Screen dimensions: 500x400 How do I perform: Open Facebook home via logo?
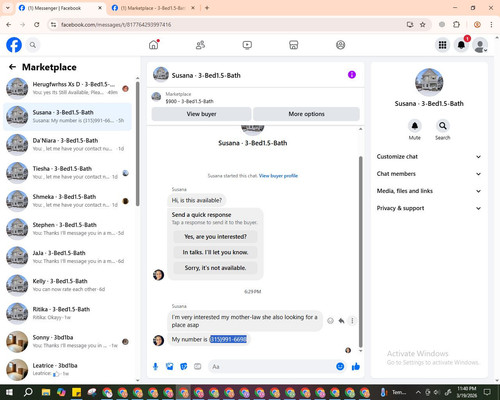pyautogui.click(x=14, y=45)
